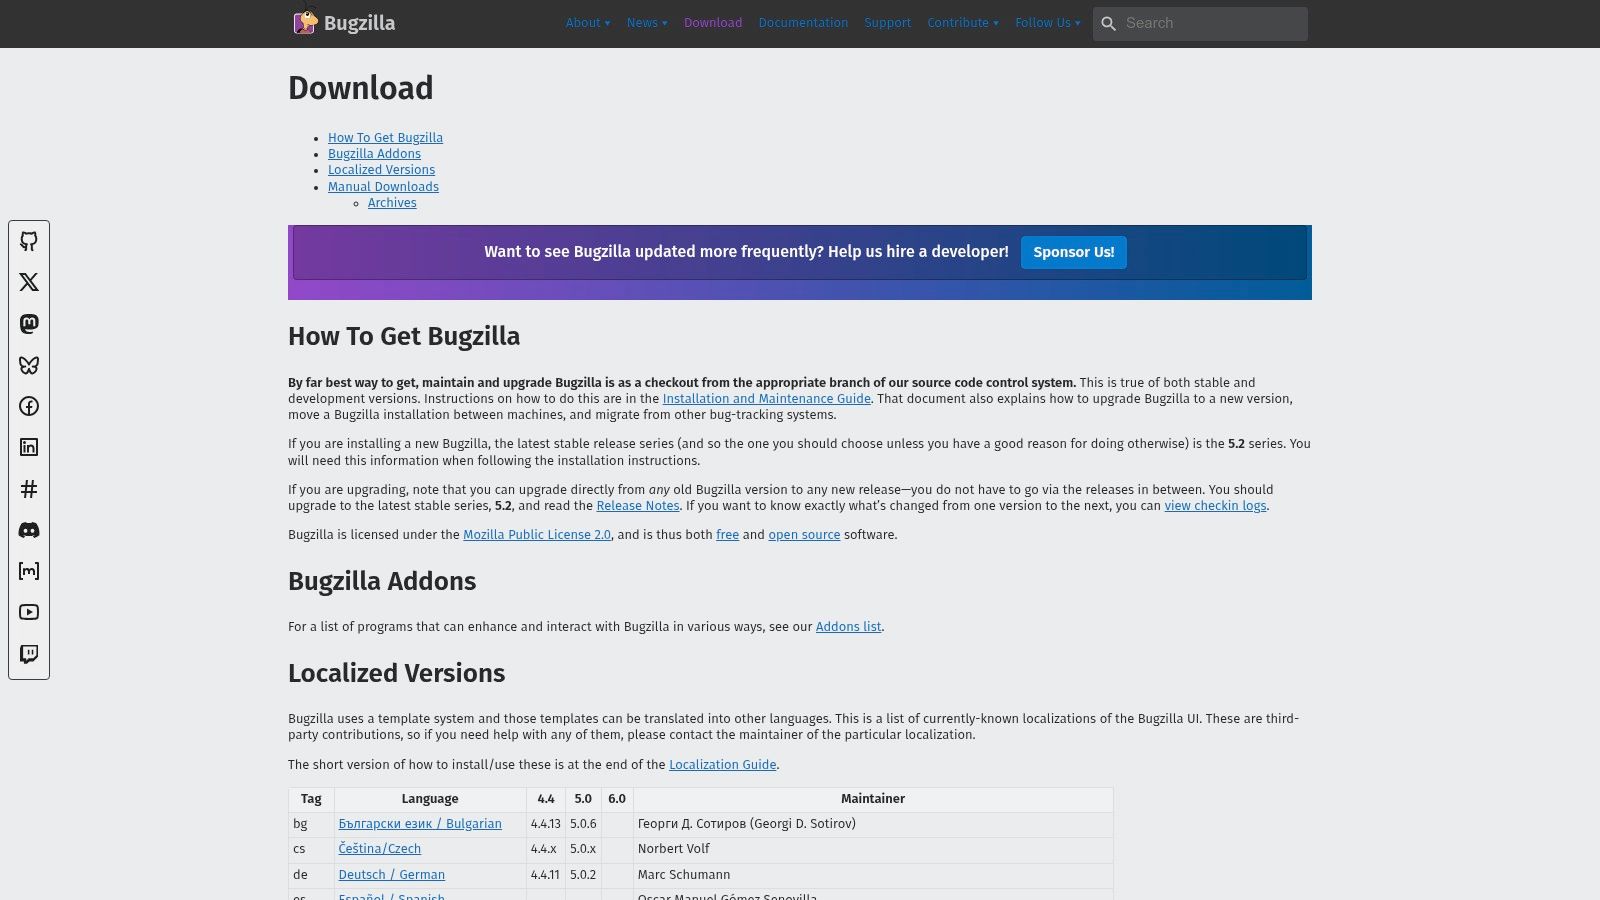Click the '5.0.x' cell in Czech row
1600x900 pixels.
click(583, 849)
